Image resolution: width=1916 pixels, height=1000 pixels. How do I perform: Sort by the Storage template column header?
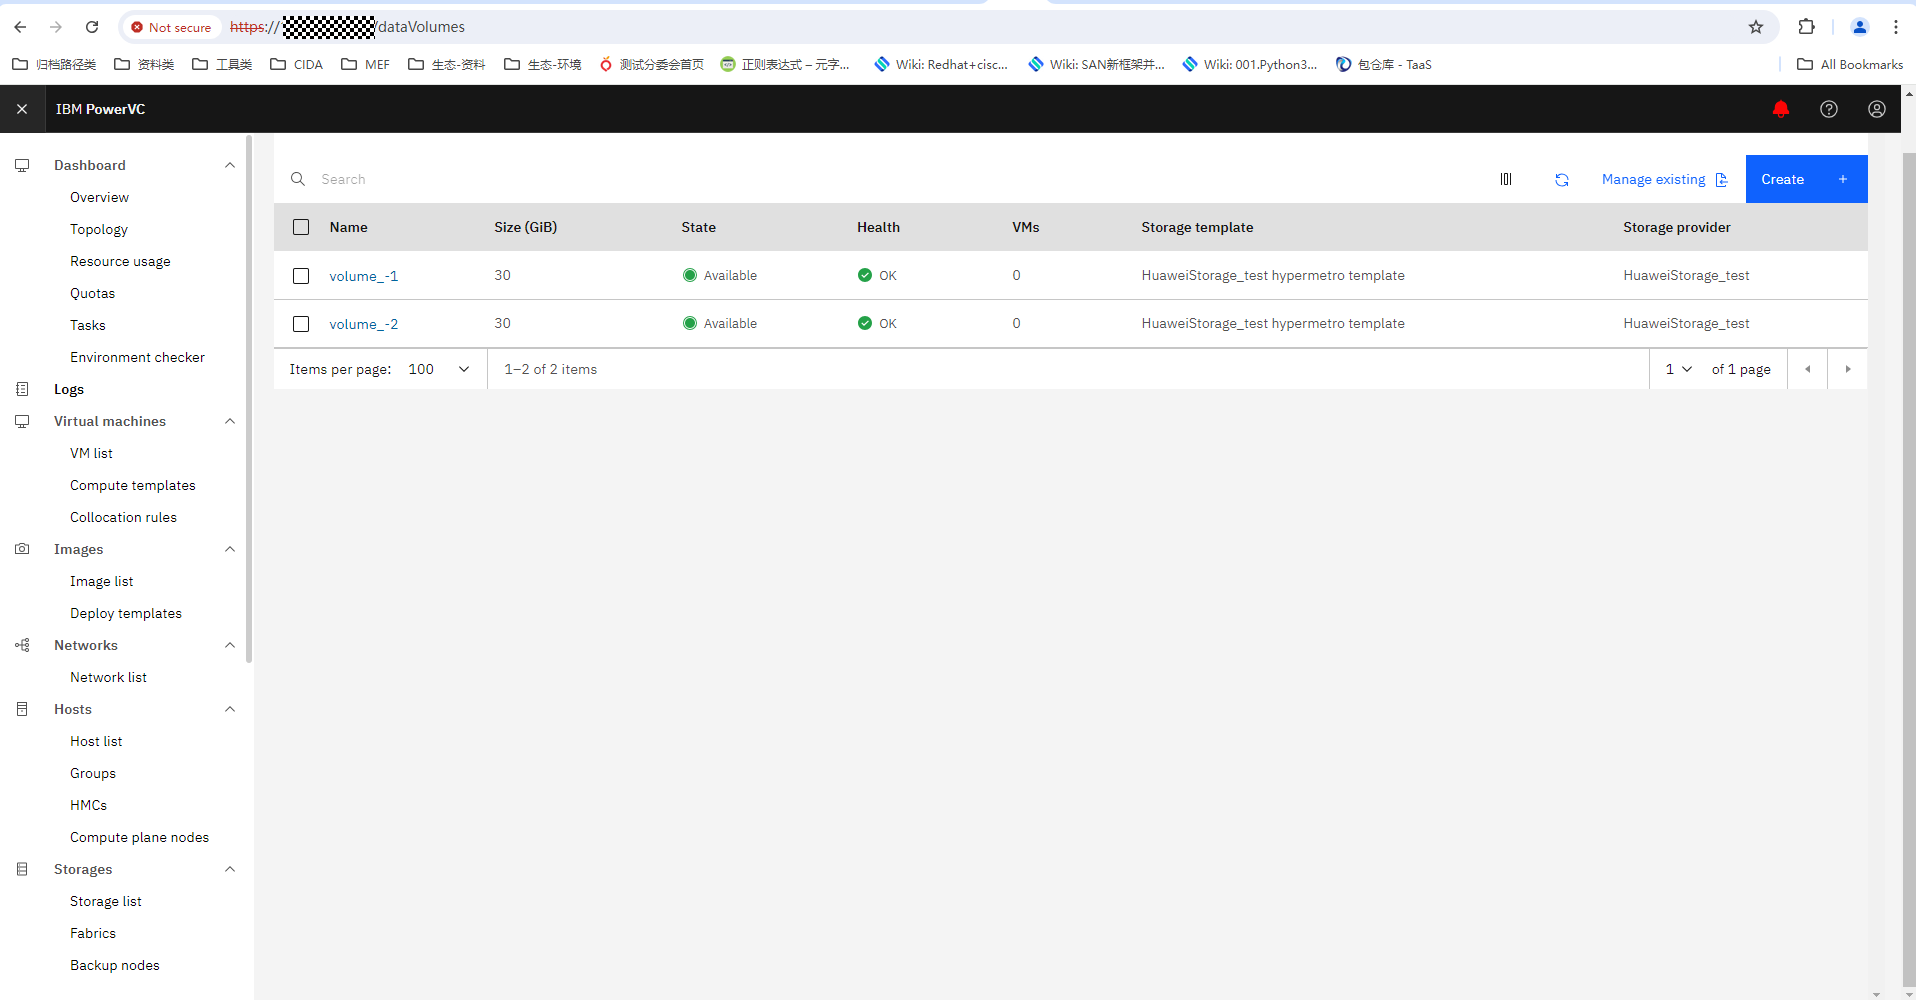1197,227
